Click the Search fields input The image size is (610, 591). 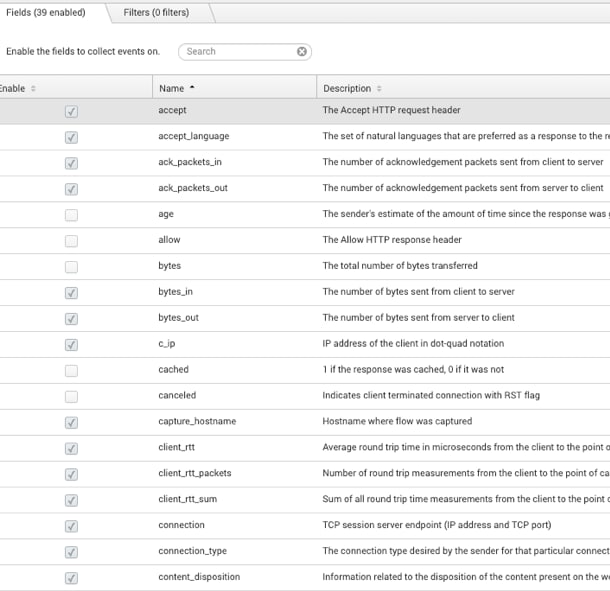pyautogui.click(x=245, y=52)
